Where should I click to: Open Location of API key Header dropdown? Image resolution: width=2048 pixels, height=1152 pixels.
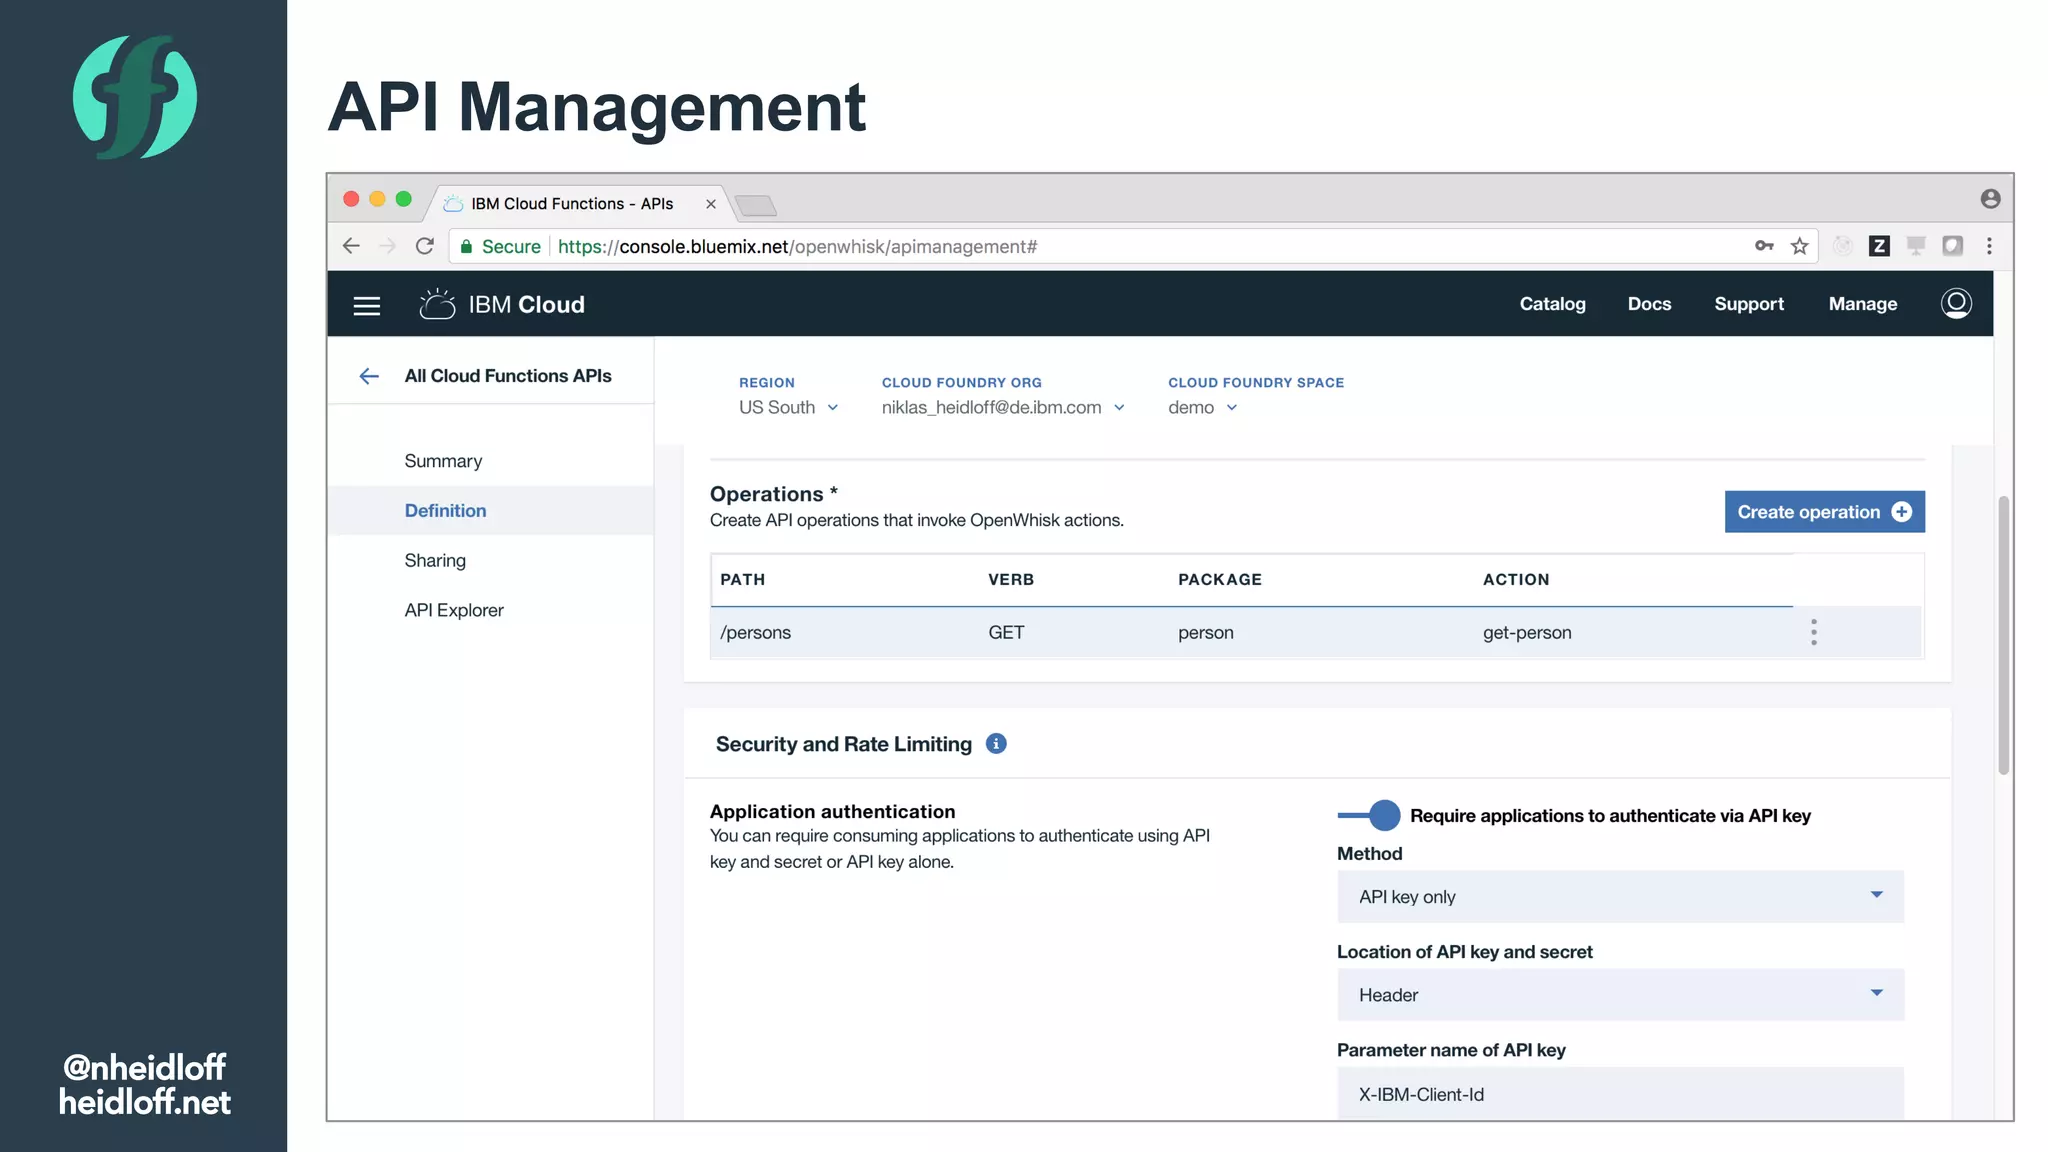click(1620, 994)
